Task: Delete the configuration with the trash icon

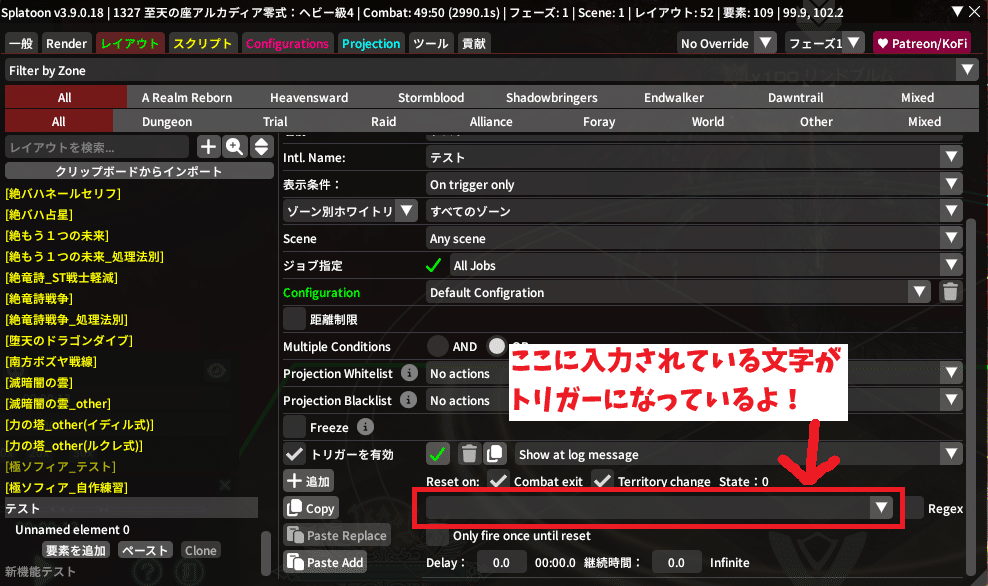Action: click(950, 292)
